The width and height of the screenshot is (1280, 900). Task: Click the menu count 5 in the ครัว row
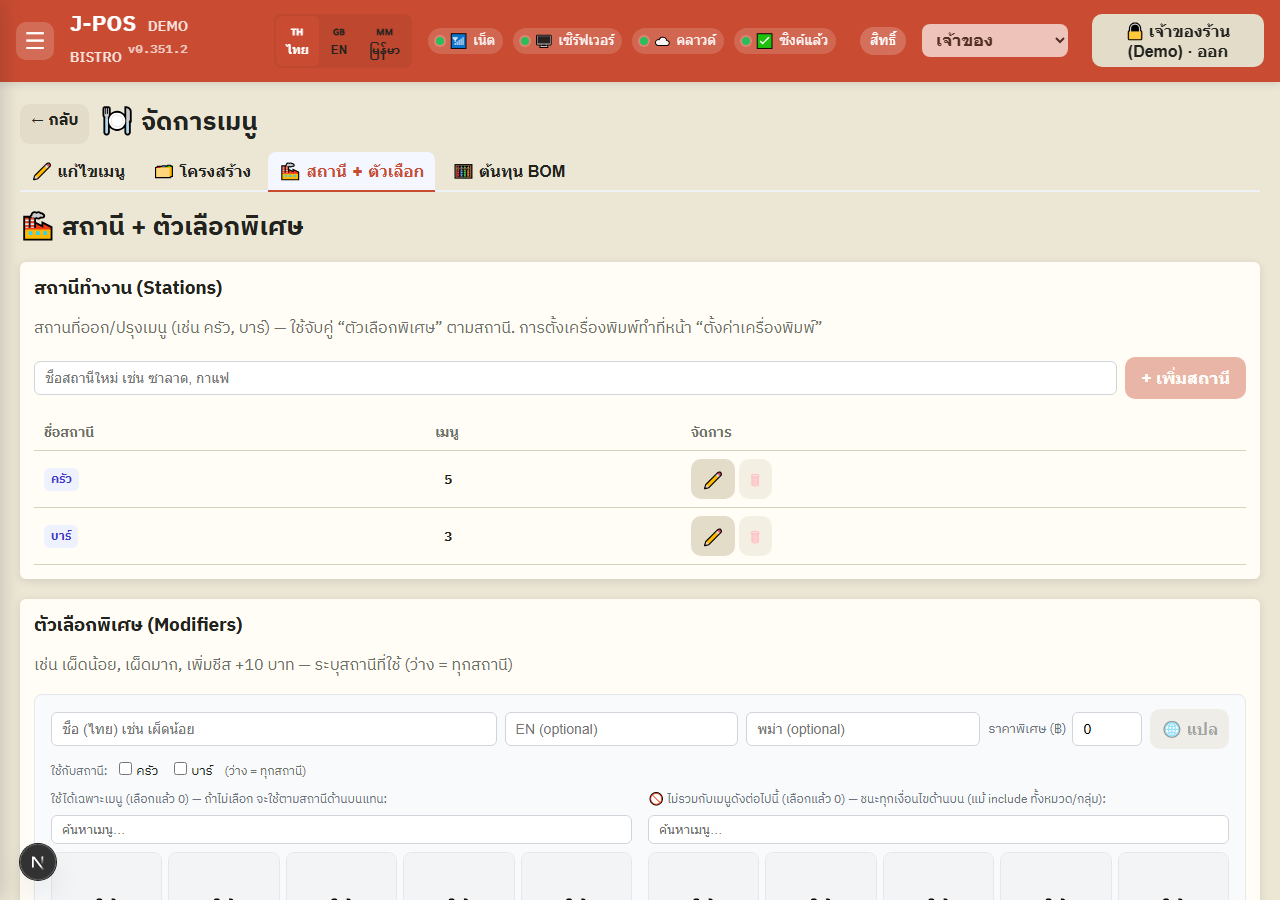point(448,479)
